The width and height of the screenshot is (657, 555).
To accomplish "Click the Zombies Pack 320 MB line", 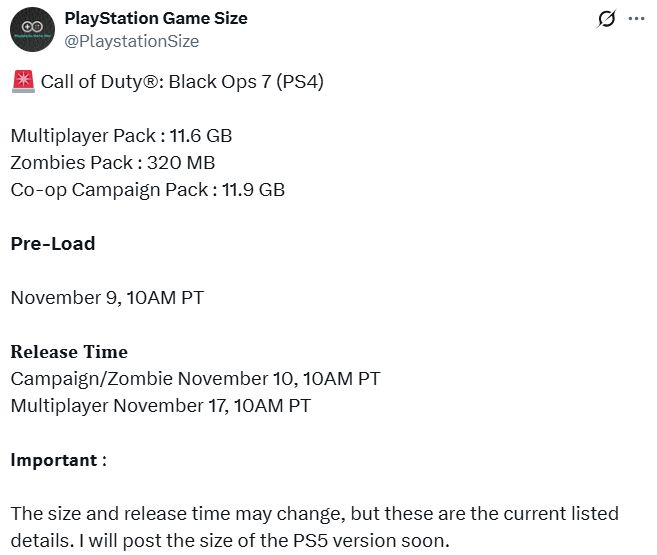I will (112, 162).
